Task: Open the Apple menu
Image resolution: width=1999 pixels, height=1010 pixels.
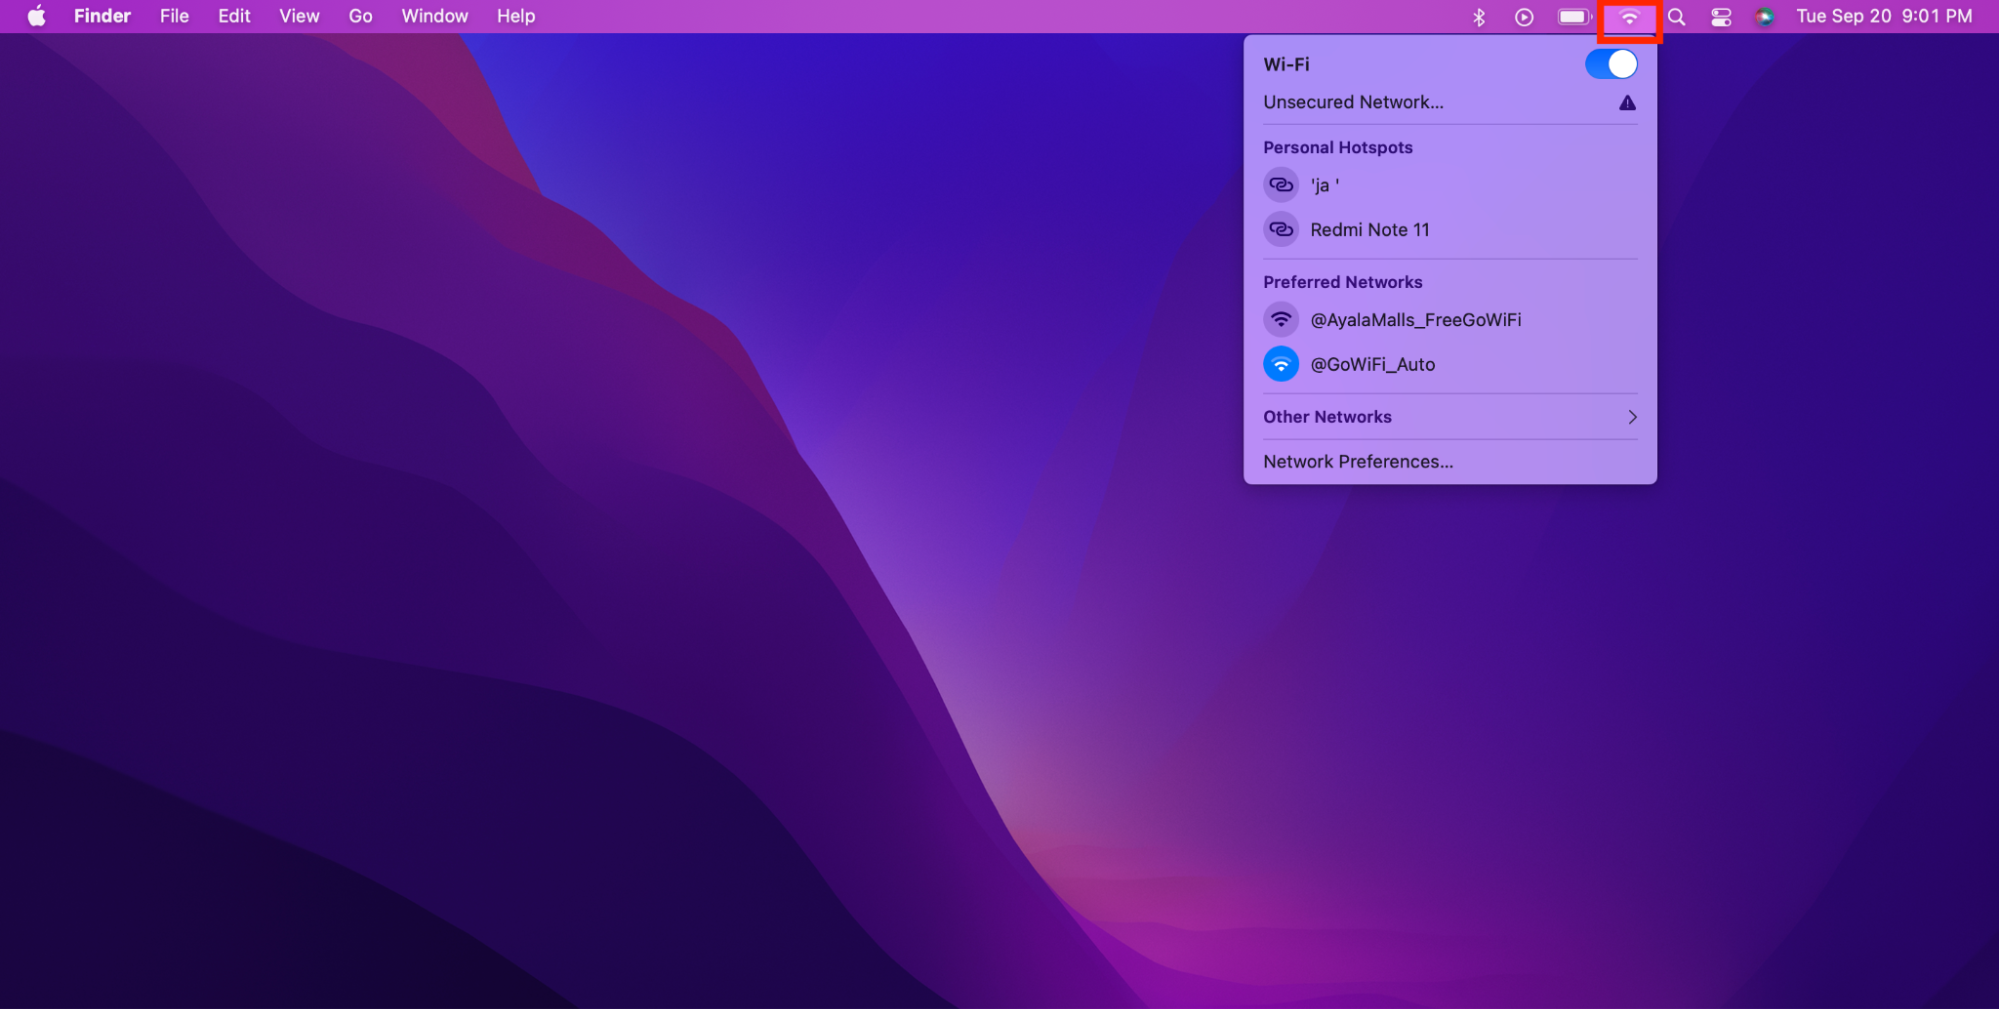Action: pyautogui.click(x=36, y=16)
